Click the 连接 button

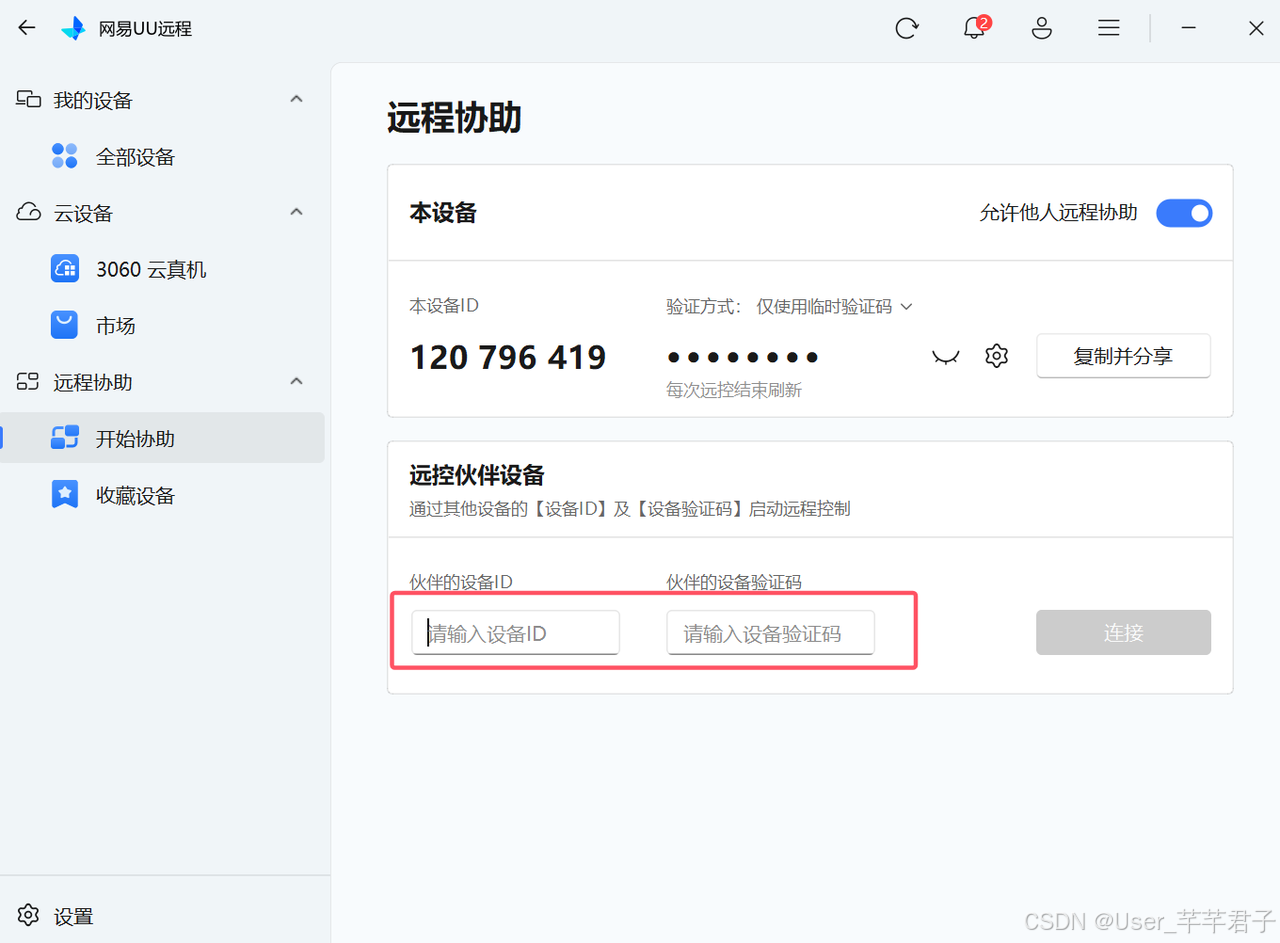[1123, 633]
